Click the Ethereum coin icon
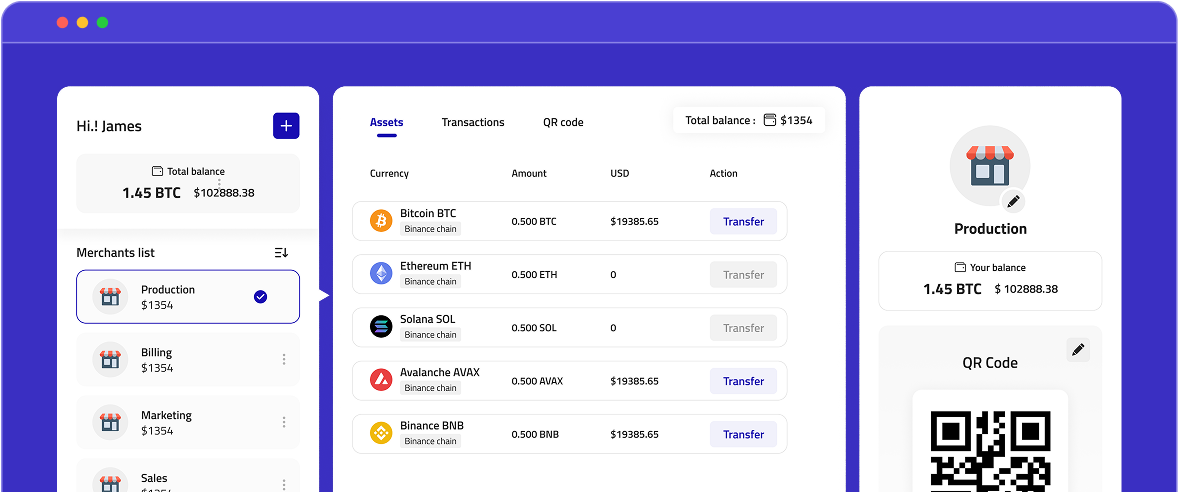Viewport: 1178px width, 492px height. coord(381,273)
